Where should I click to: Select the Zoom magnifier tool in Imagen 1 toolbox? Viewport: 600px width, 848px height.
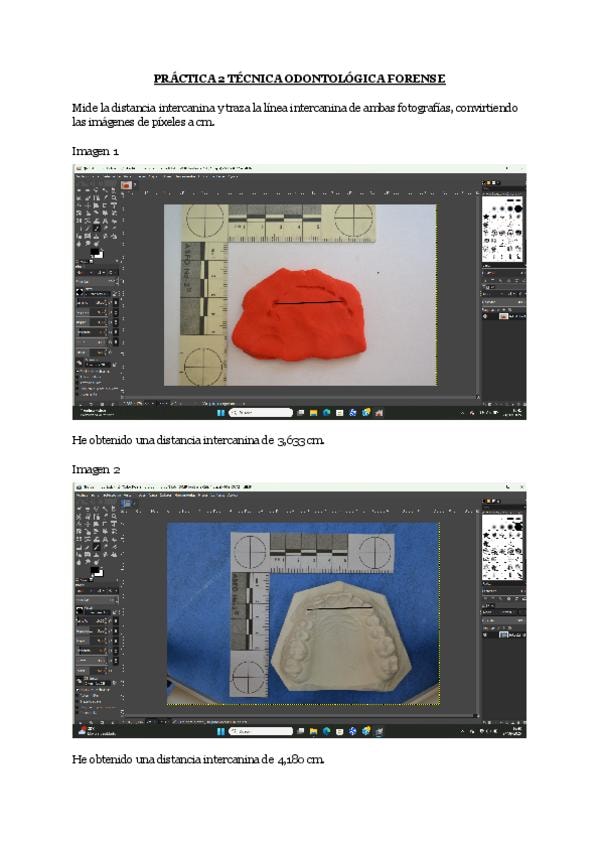[113, 198]
